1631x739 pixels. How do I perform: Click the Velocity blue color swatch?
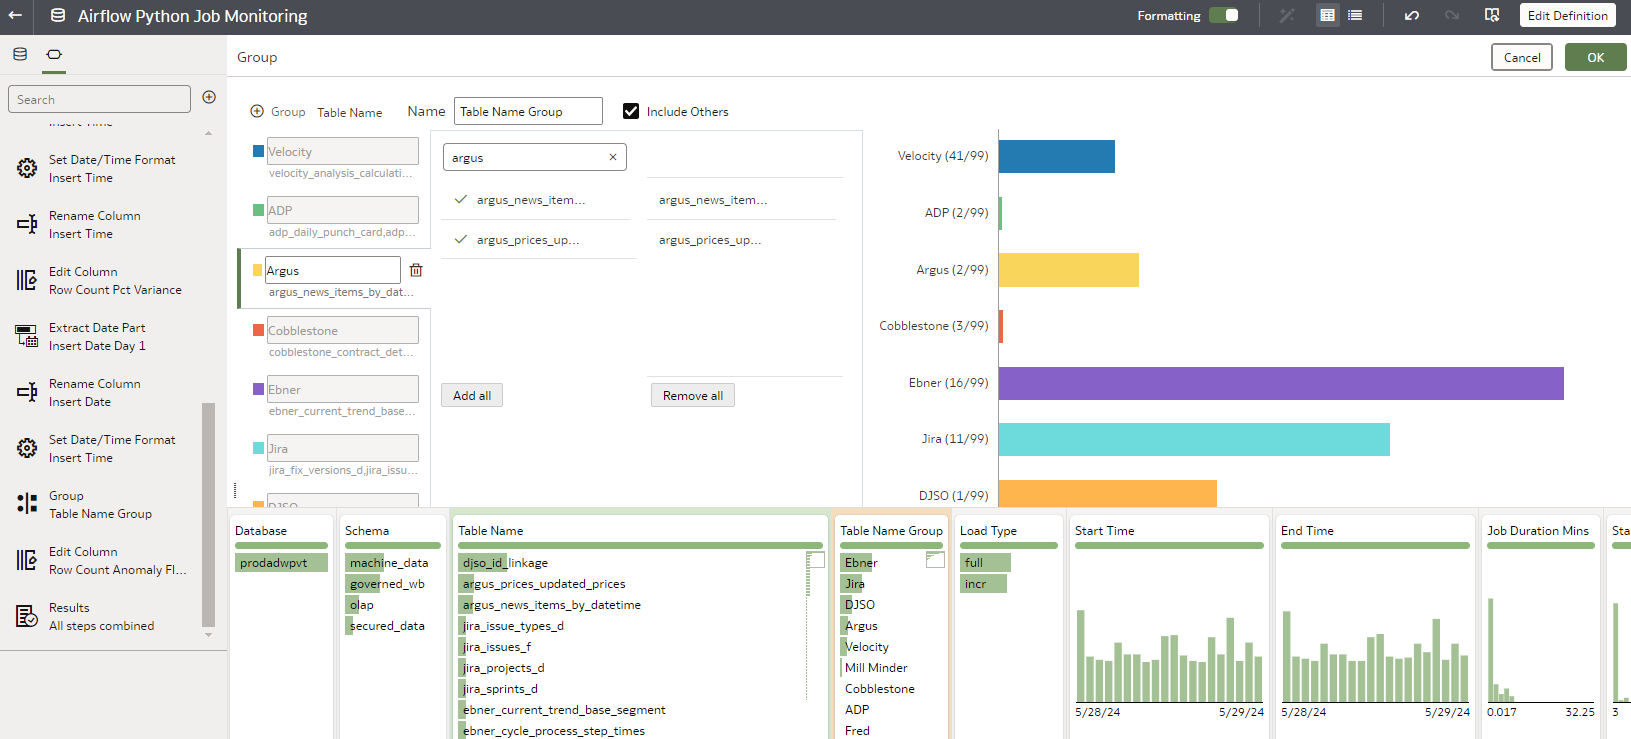(x=258, y=151)
